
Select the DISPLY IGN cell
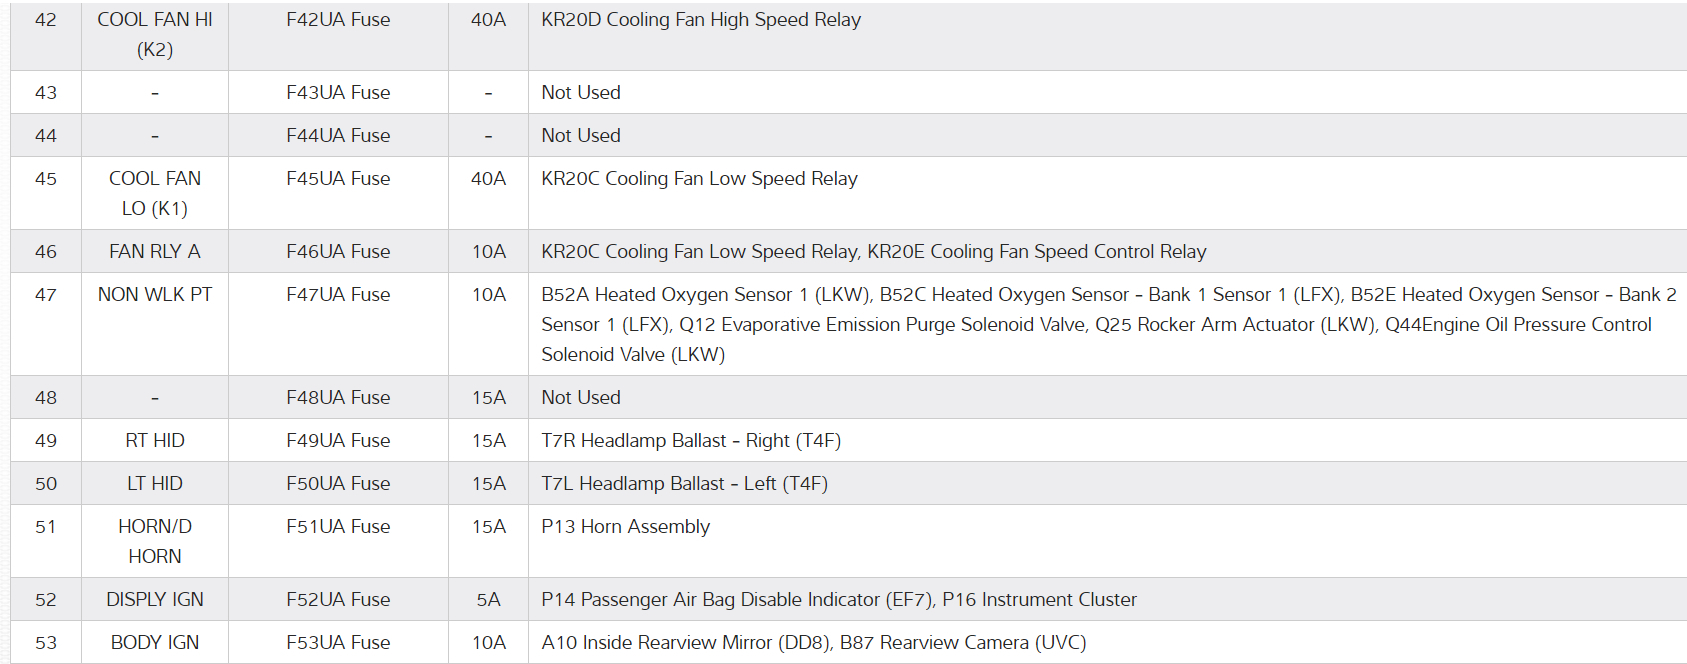[x=155, y=600]
